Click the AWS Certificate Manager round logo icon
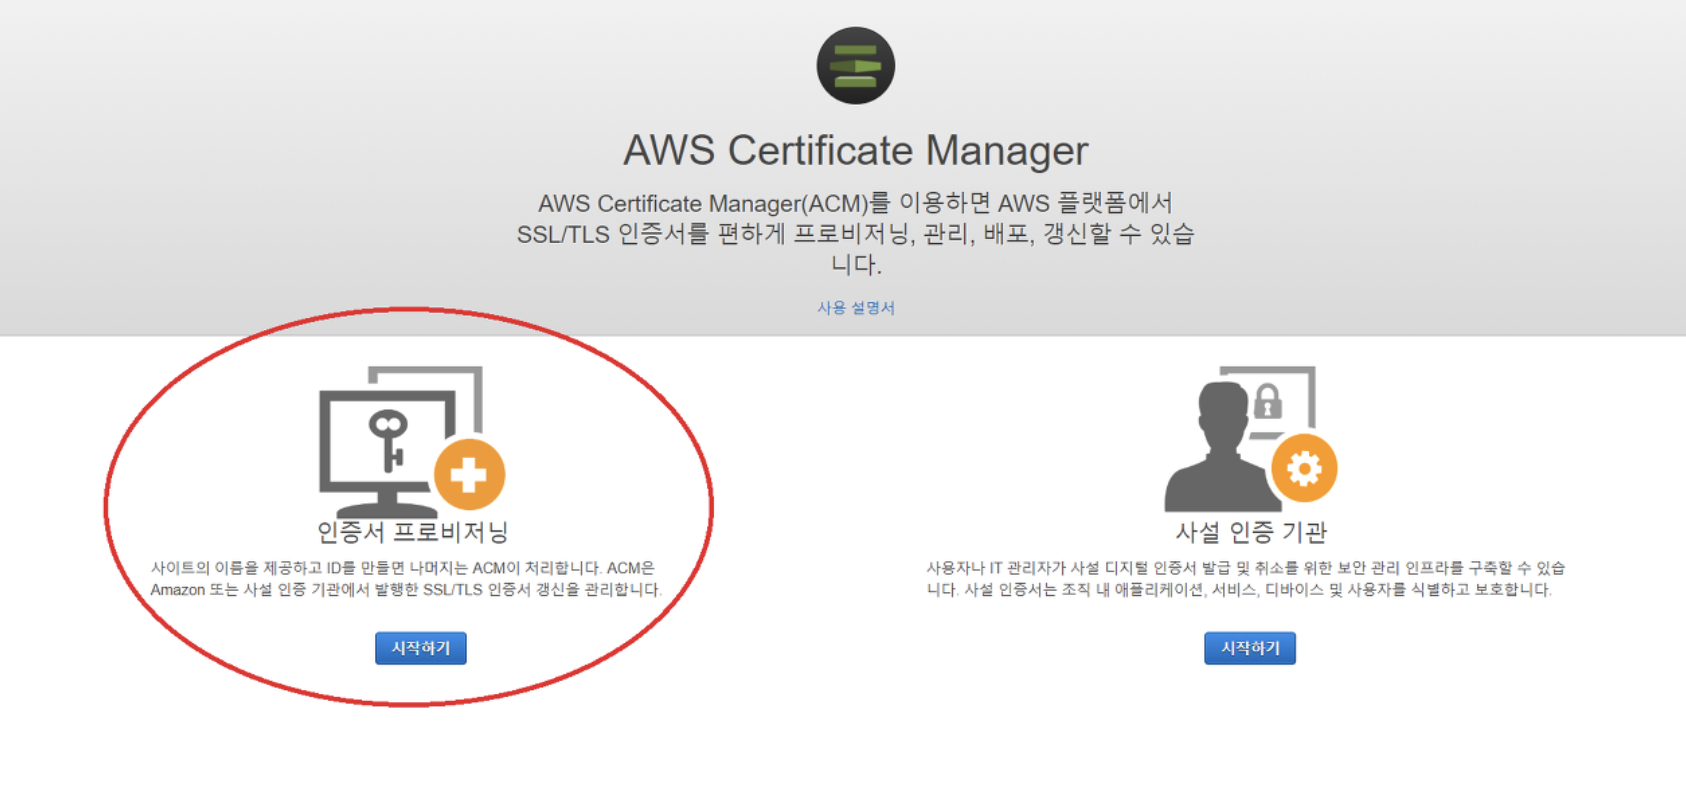 point(855,66)
